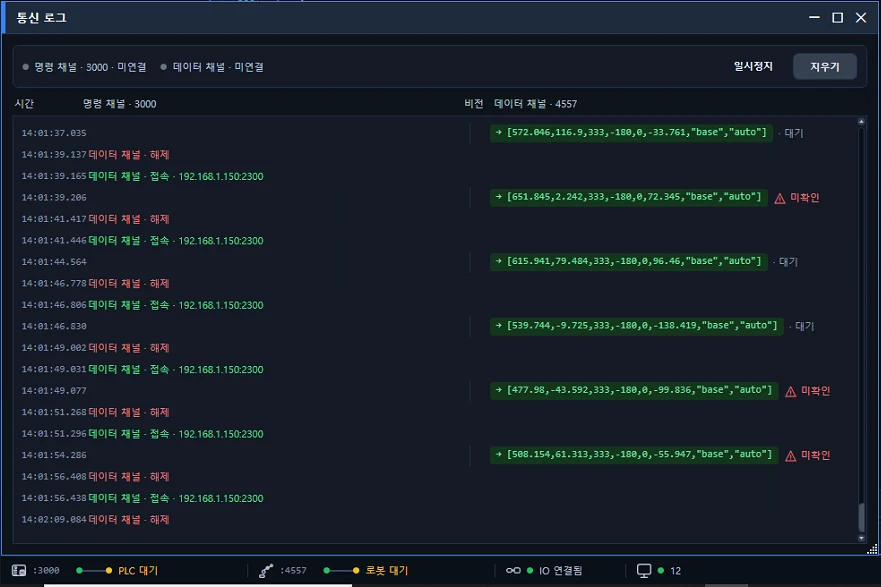The image size is (881, 587).
Task: Click the scrollbar down arrow
Action: coord(861,538)
